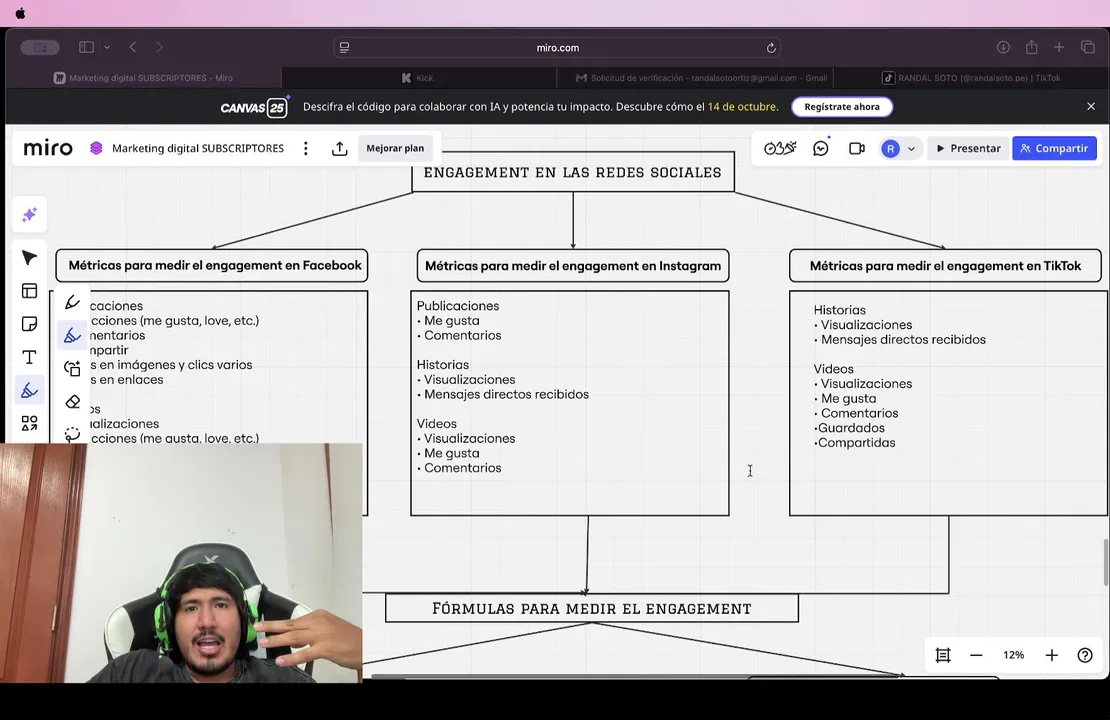The width and height of the screenshot is (1110, 720).
Task: Expand sidebar options chevron in Safari
Action: coord(107,47)
